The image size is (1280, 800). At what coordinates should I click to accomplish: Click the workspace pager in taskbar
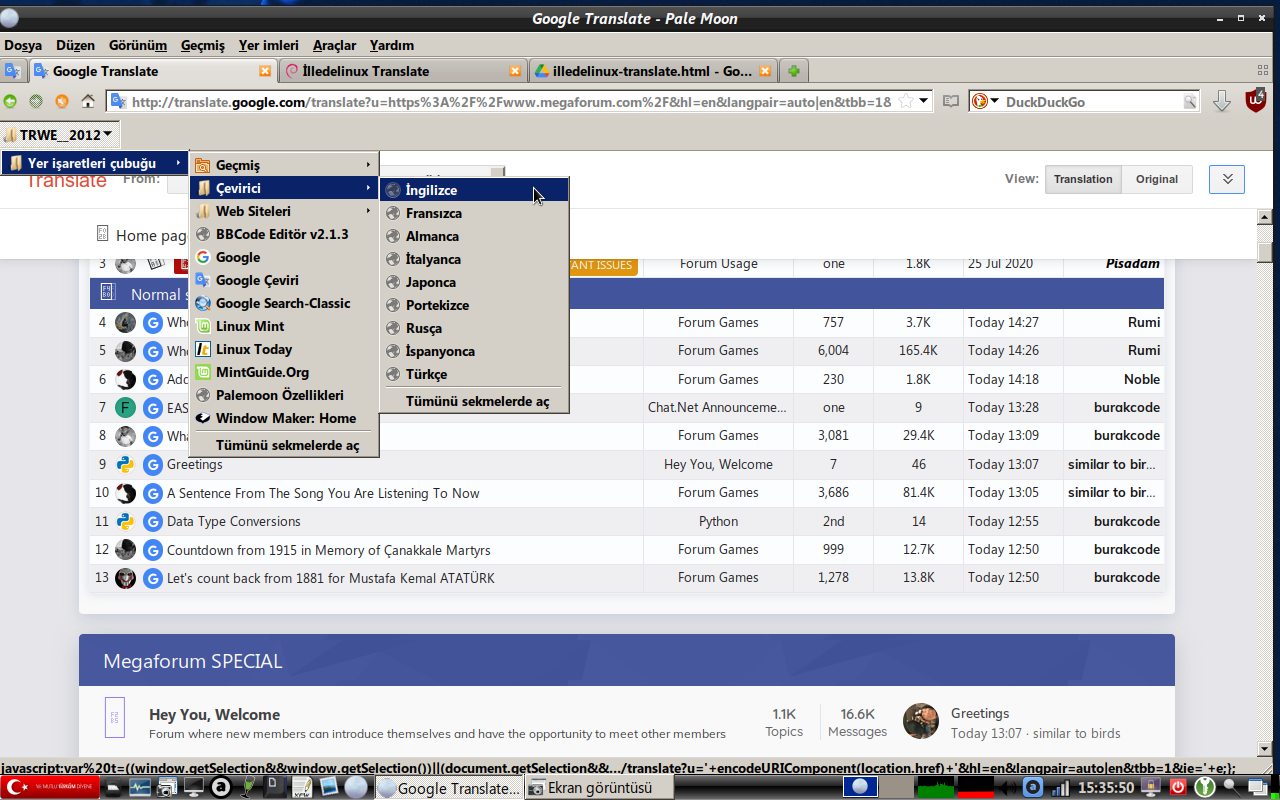point(860,788)
